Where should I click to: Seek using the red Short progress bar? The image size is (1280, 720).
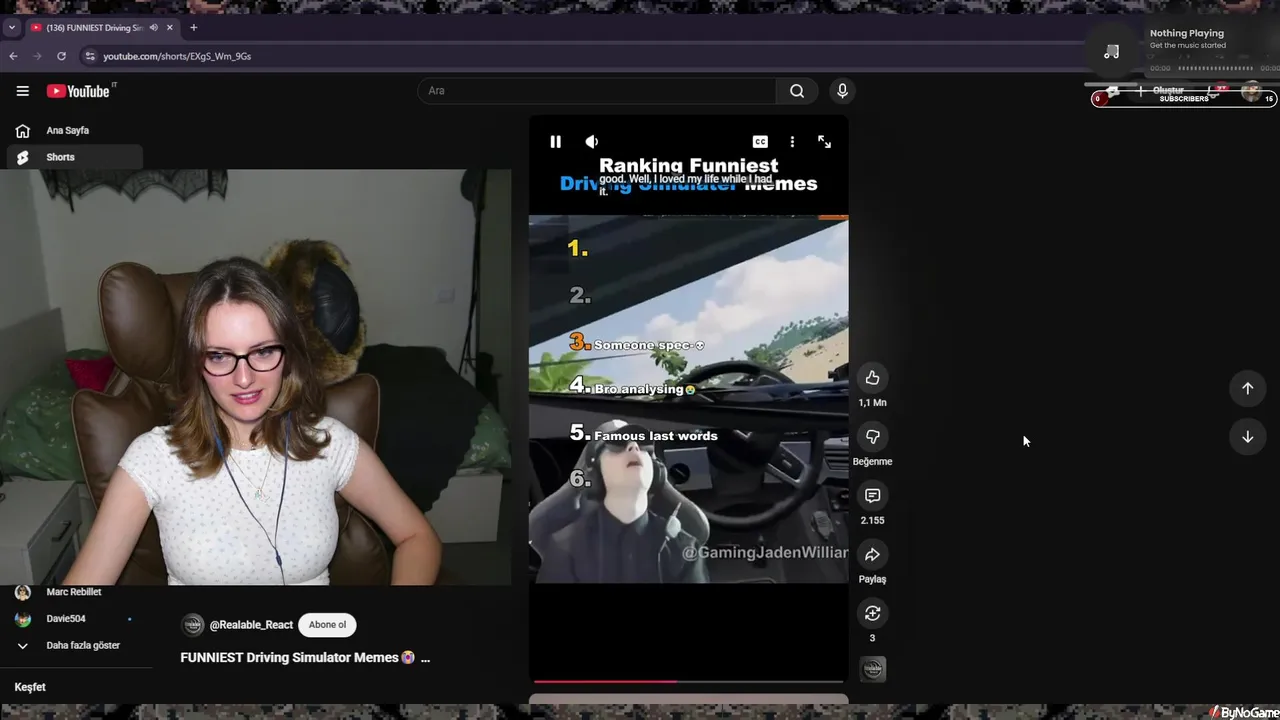pos(688,681)
